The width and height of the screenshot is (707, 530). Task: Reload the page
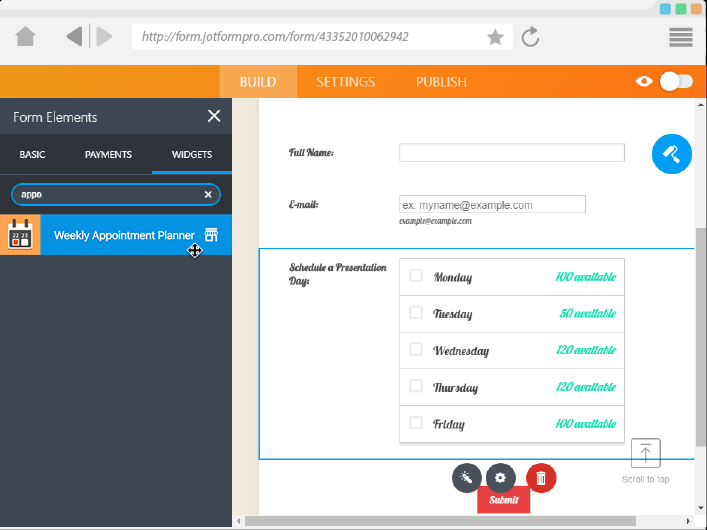(530, 37)
